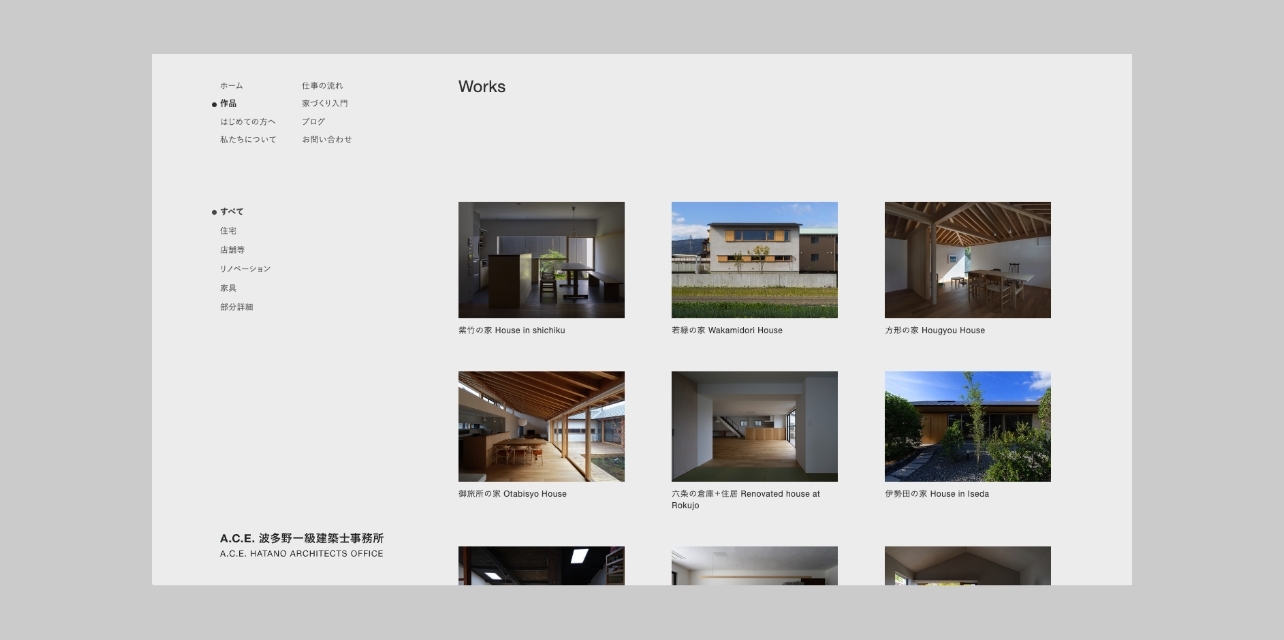The width and height of the screenshot is (1284, 640).
Task: Filter works by 店舗等
Action: pyautogui.click(x=232, y=250)
